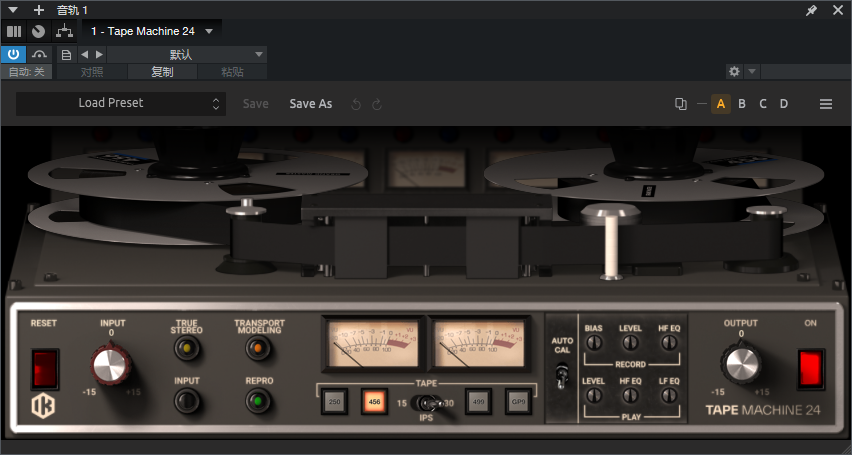The image size is (852, 455).
Task: Select the INPUT monitor button
Action: click(x=187, y=402)
